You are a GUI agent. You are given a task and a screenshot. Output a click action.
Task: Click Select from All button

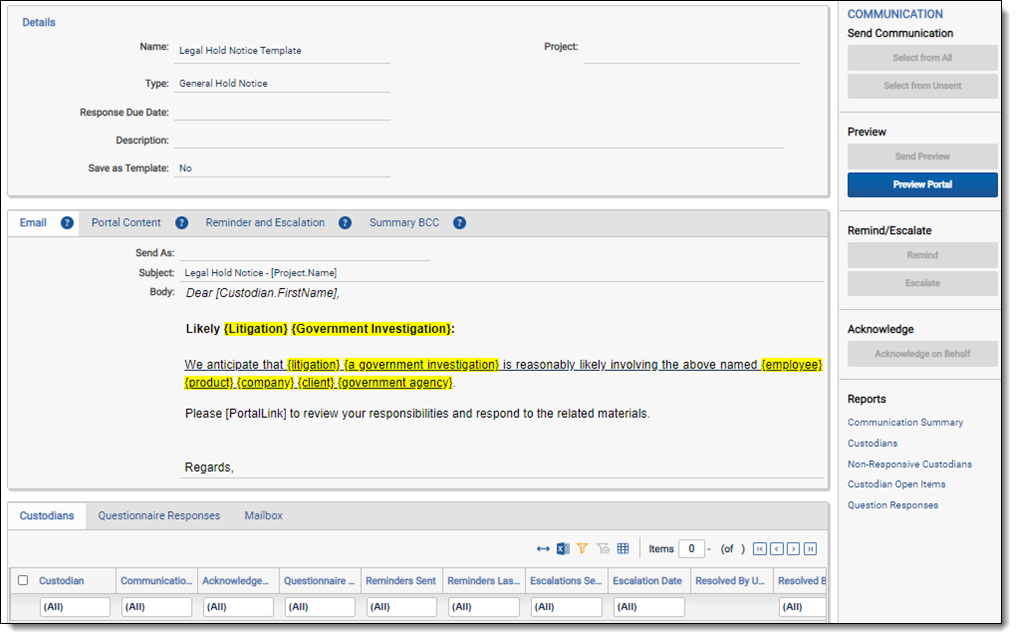tap(922, 58)
